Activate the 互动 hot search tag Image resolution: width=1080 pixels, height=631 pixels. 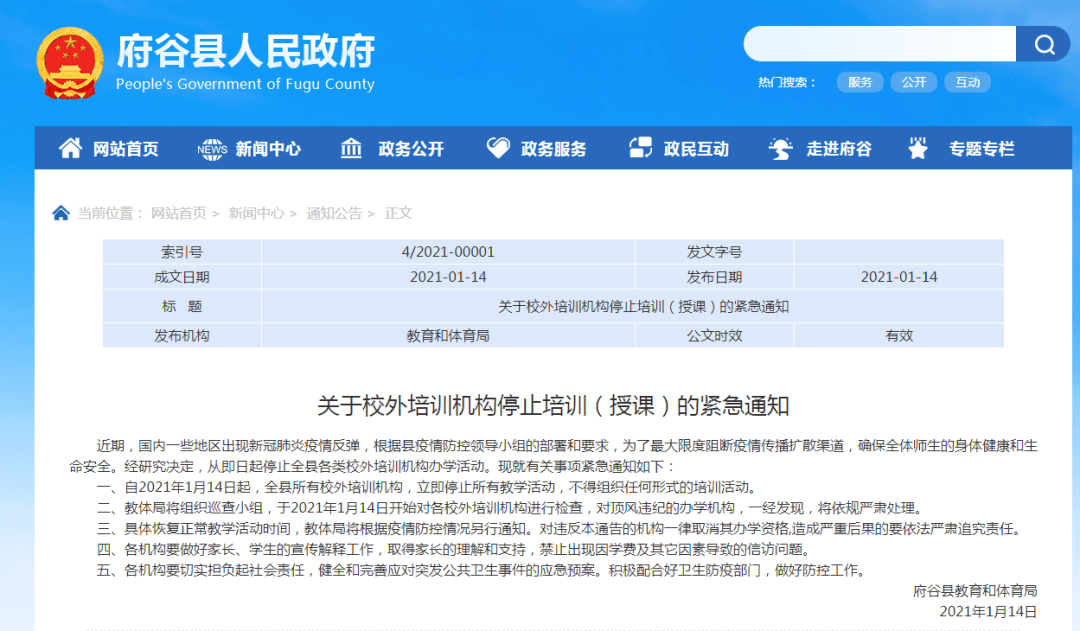[x=967, y=83]
